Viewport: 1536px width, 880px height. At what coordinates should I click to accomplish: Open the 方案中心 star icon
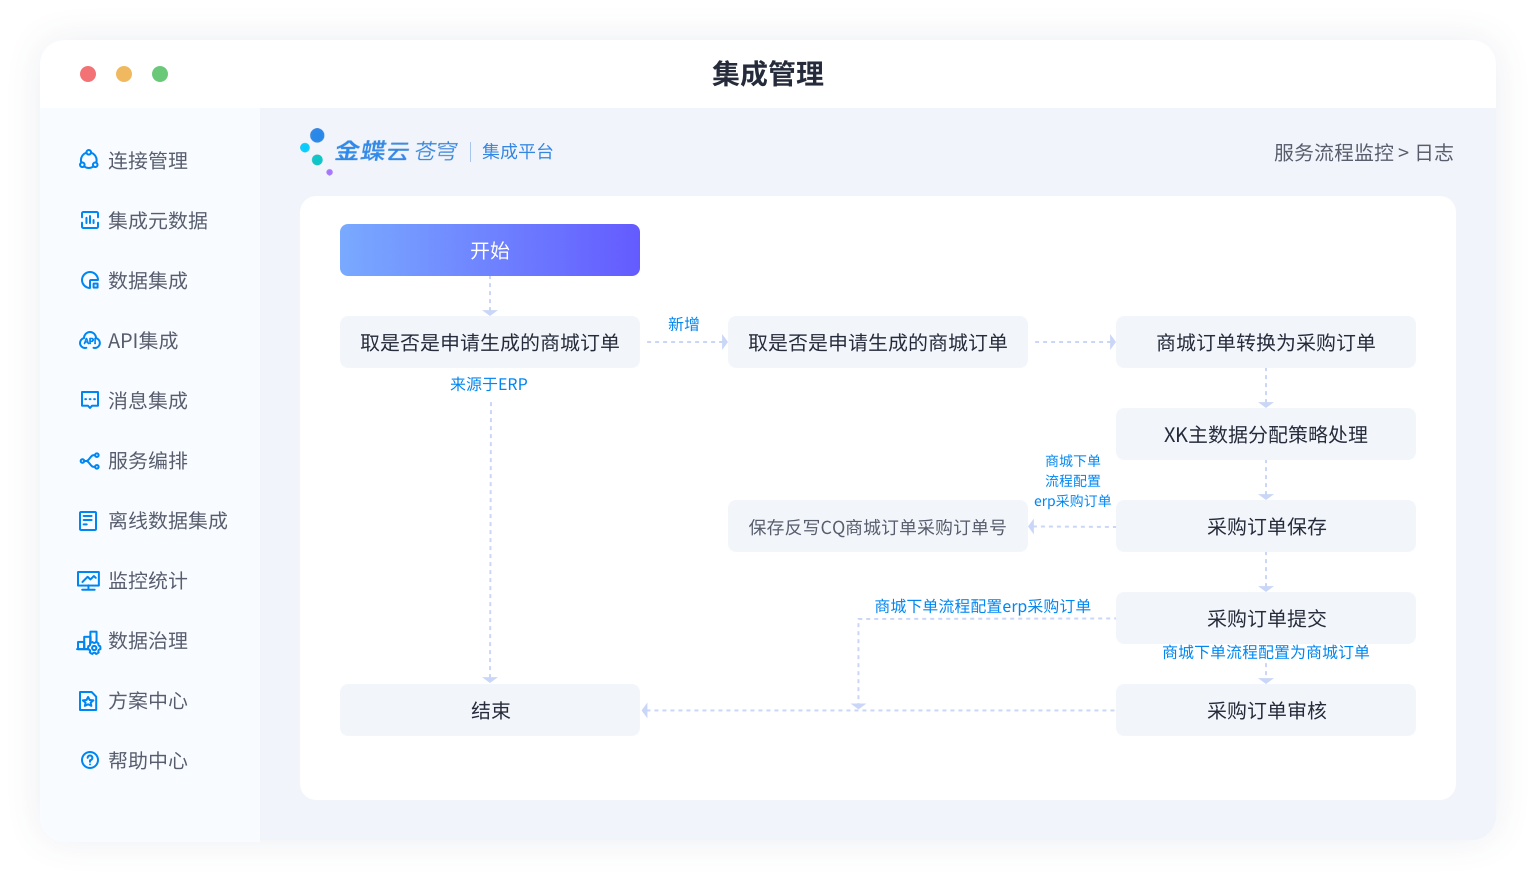tap(89, 700)
